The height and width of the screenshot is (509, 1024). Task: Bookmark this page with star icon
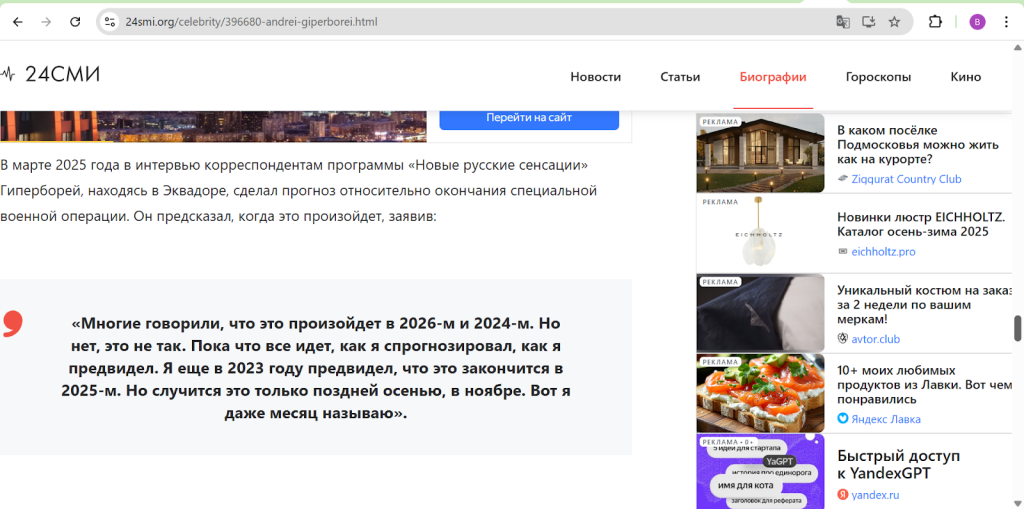click(x=894, y=22)
